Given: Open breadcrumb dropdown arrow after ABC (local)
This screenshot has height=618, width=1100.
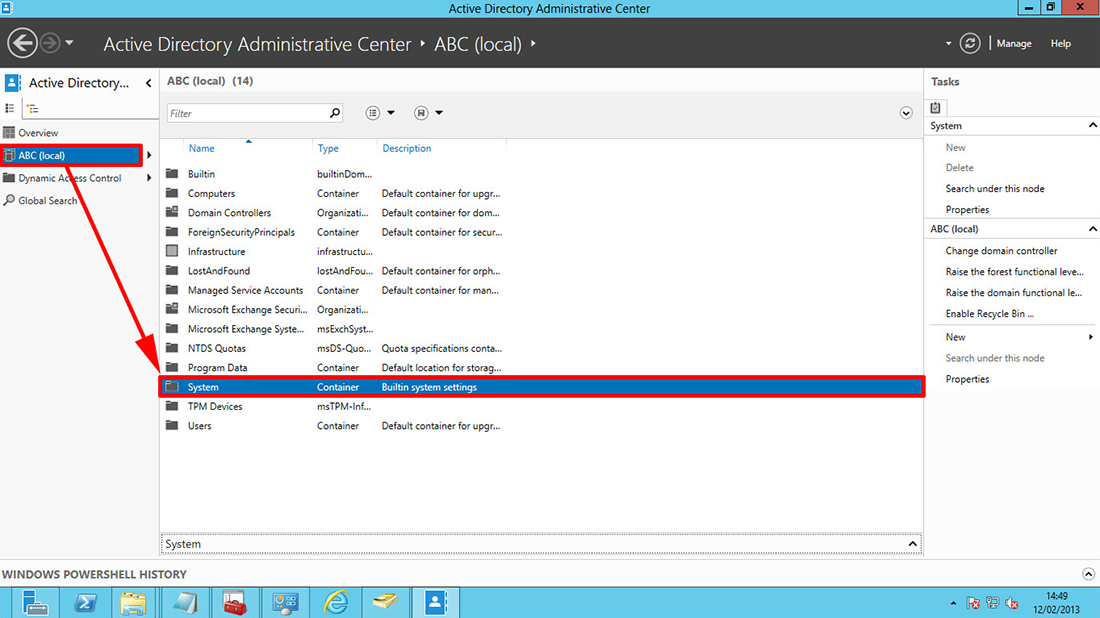Looking at the screenshot, I should (533, 43).
